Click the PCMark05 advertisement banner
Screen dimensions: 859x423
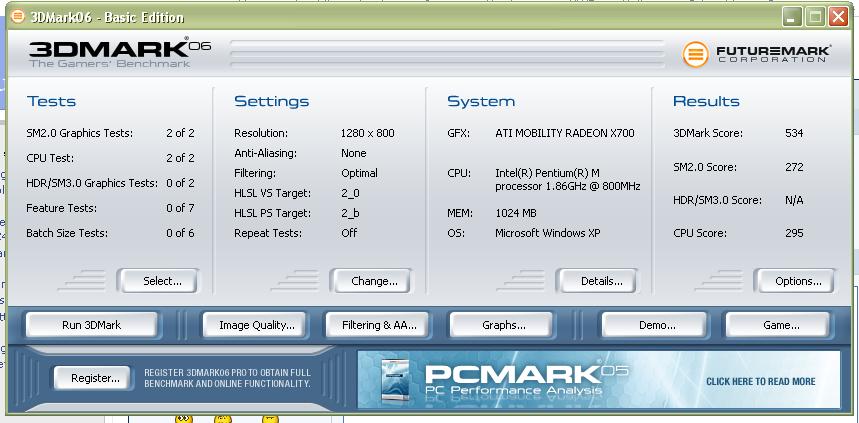[599, 379]
